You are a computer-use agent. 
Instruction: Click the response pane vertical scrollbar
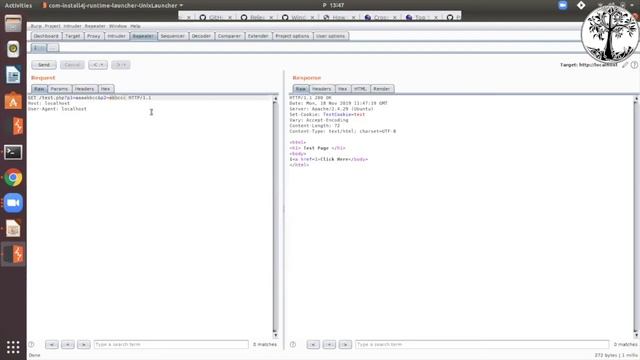coord(636,217)
